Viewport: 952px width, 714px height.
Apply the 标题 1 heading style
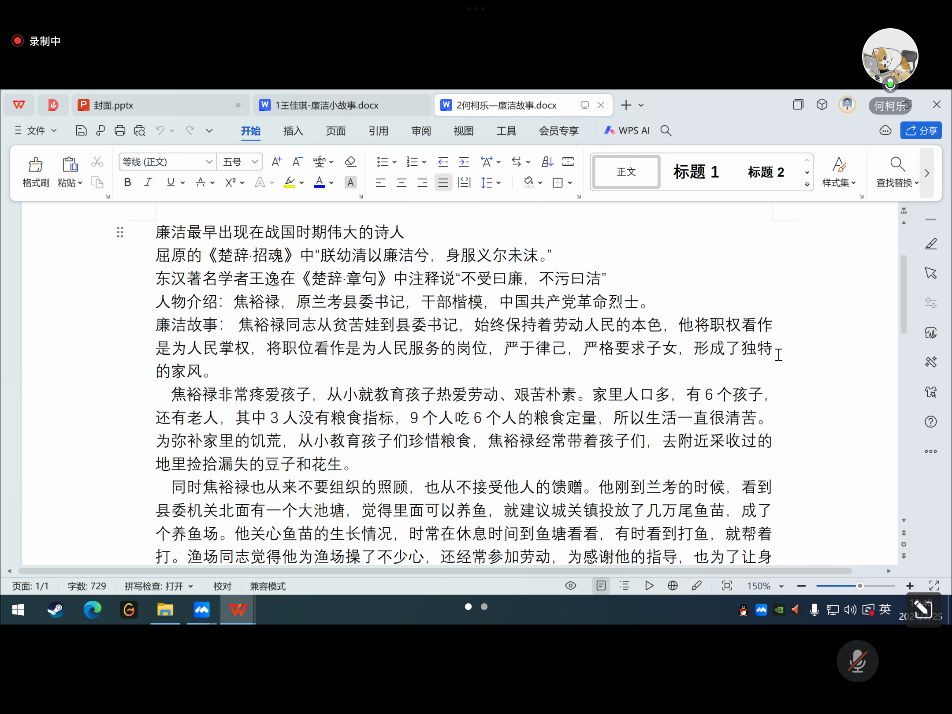(696, 172)
